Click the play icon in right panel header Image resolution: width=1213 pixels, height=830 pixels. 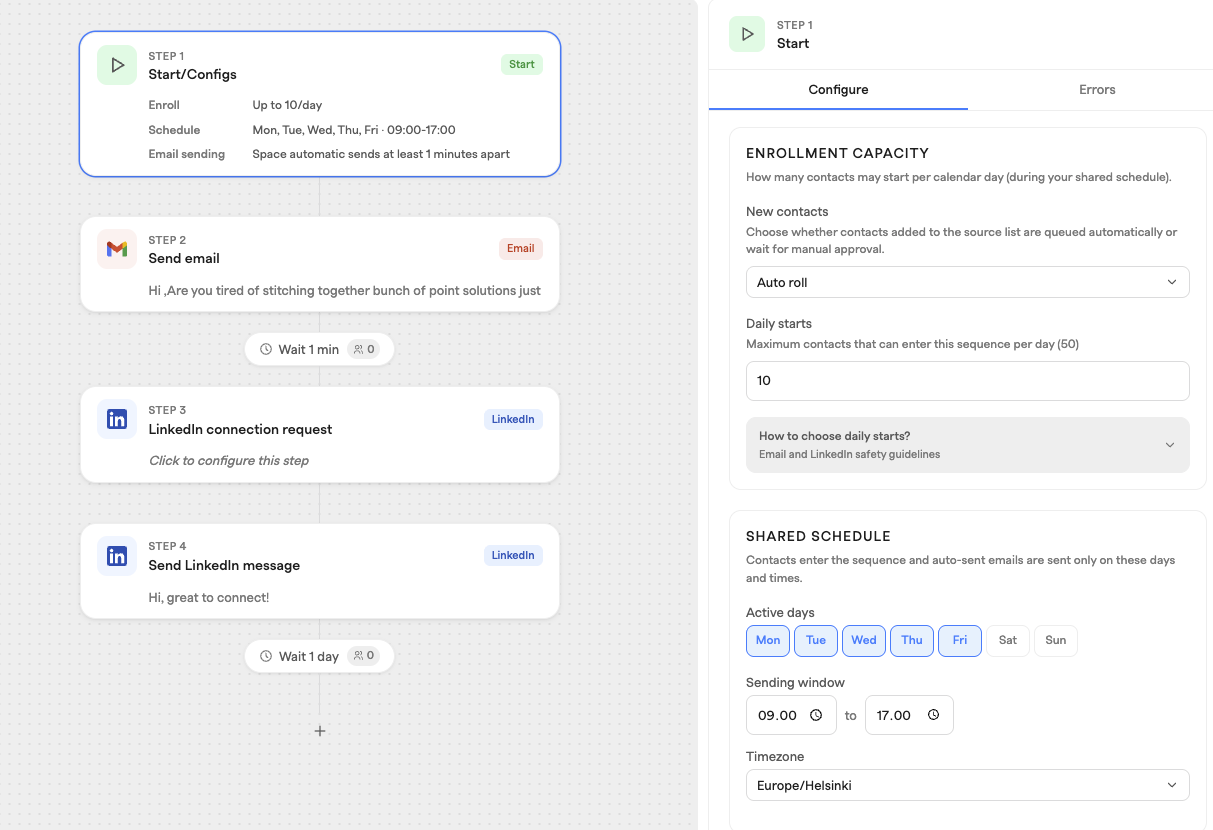pos(747,34)
